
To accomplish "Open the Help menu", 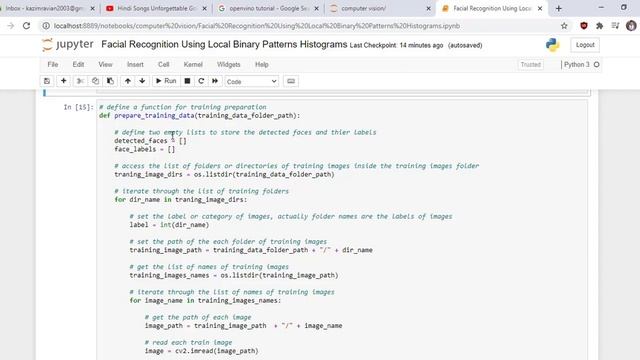I will [x=262, y=64].
